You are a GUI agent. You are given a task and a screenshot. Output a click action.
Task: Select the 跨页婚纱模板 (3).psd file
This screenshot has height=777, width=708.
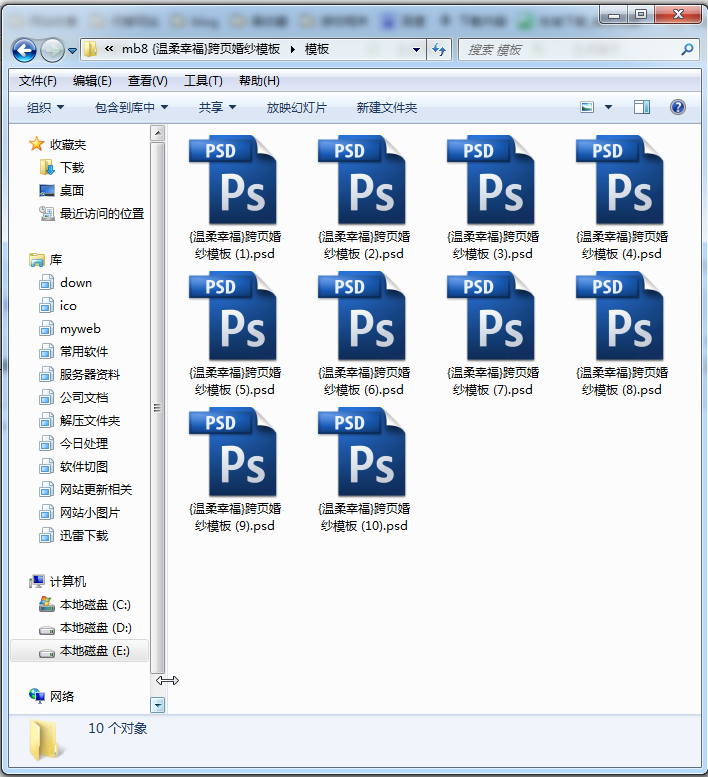[x=492, y=198]
